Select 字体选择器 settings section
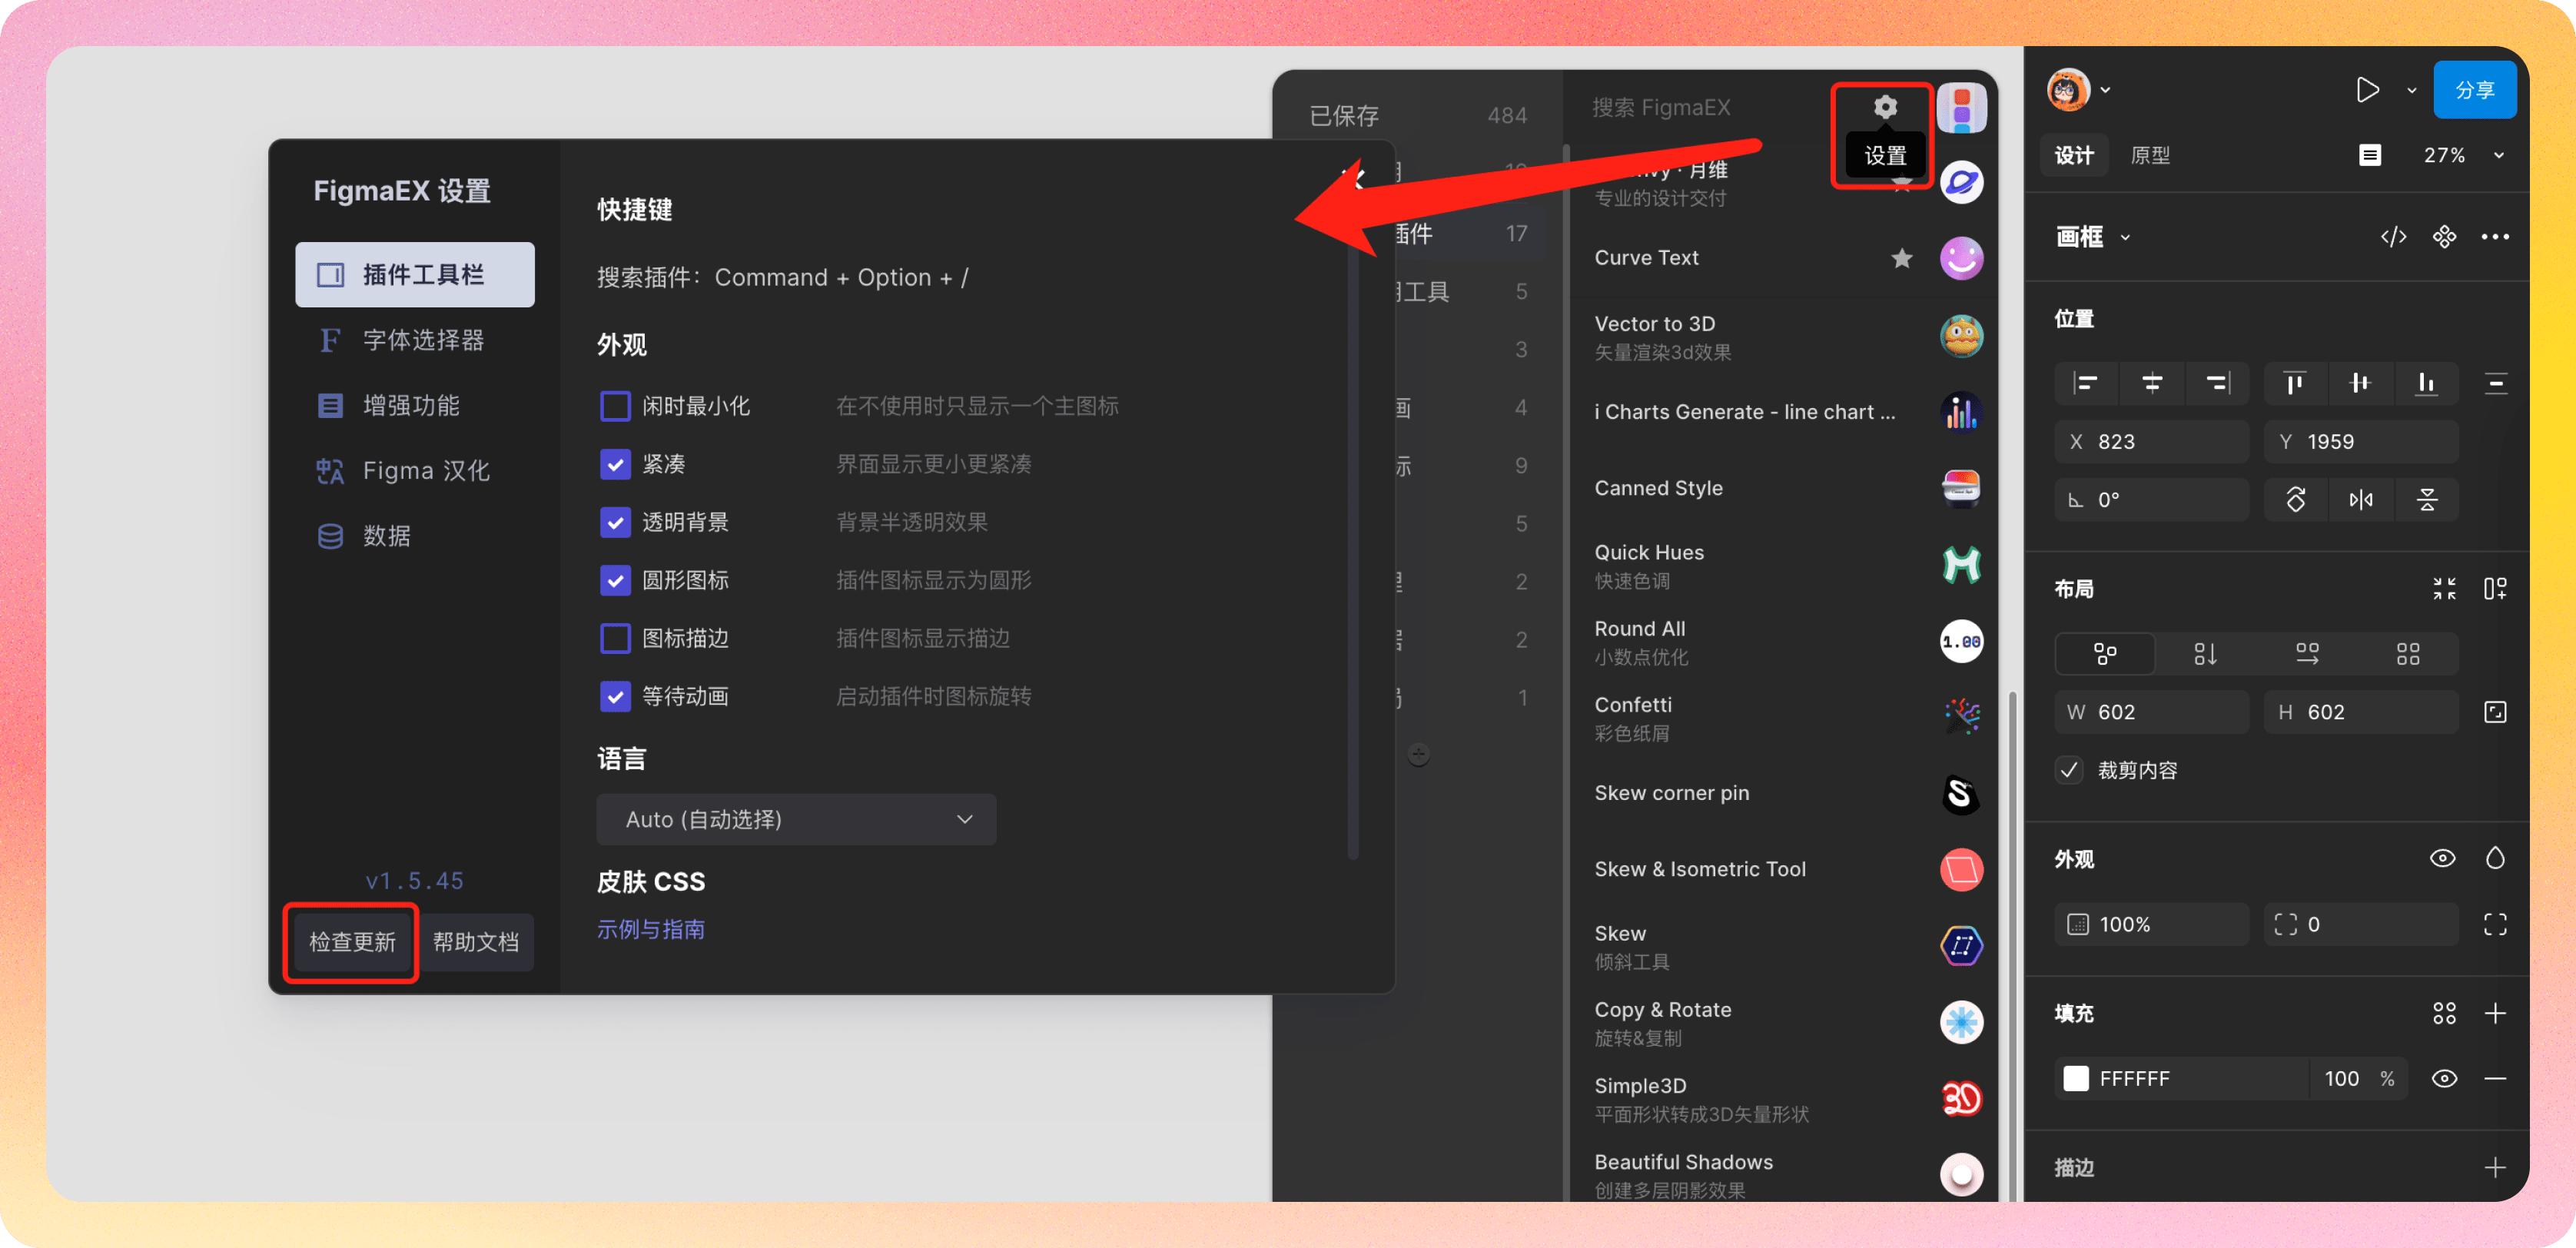Image resolution: width=2576 pixels, height=1248 pixels. [x=415, y=340]
